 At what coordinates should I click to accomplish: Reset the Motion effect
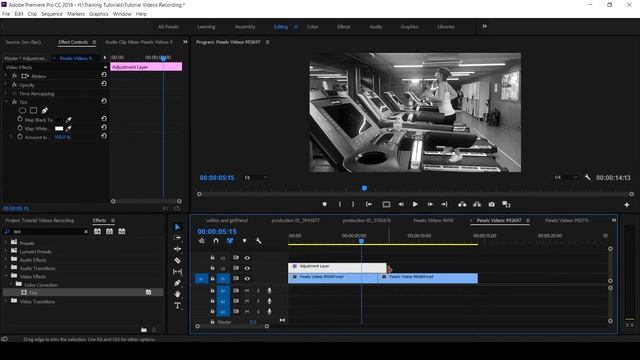click(104, 75)
